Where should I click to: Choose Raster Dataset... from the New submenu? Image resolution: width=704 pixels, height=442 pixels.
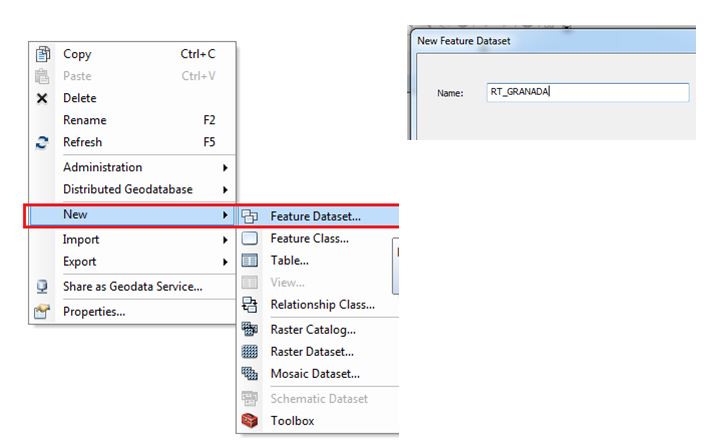click(312, 352)
